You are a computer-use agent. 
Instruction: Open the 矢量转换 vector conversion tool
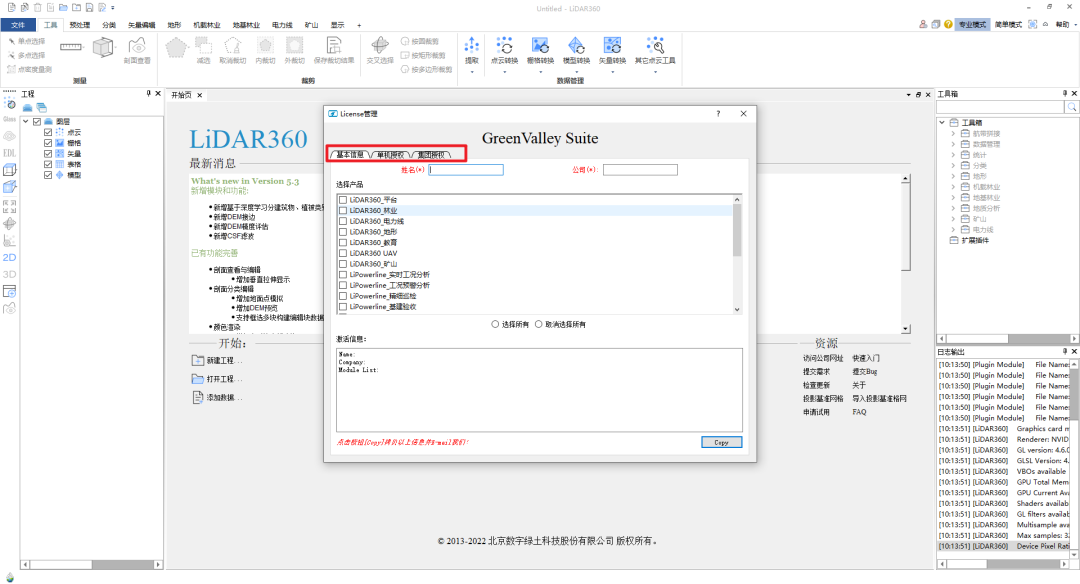[612, 50]
